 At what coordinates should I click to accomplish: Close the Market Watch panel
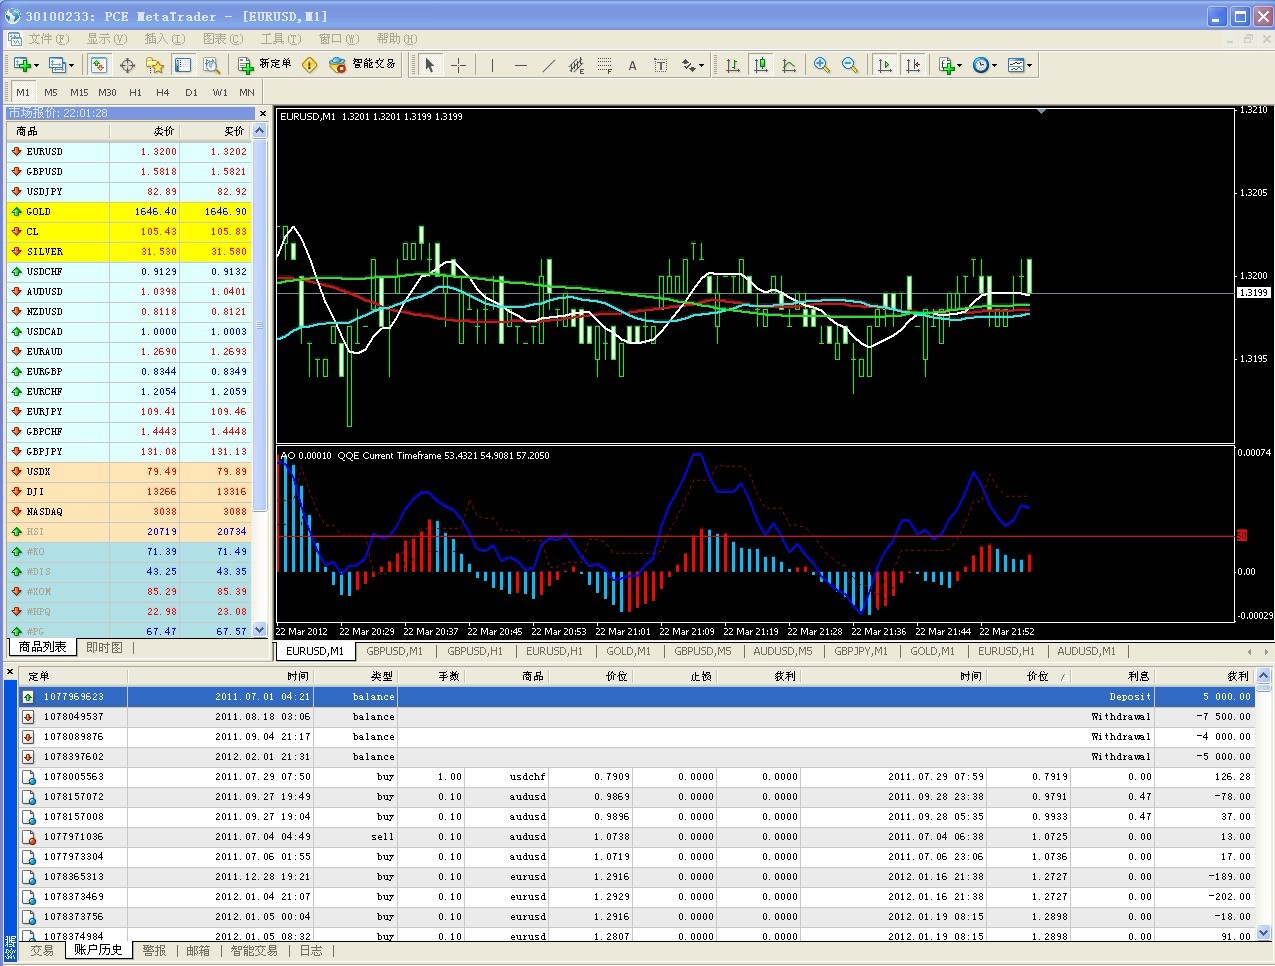point(263,114)
